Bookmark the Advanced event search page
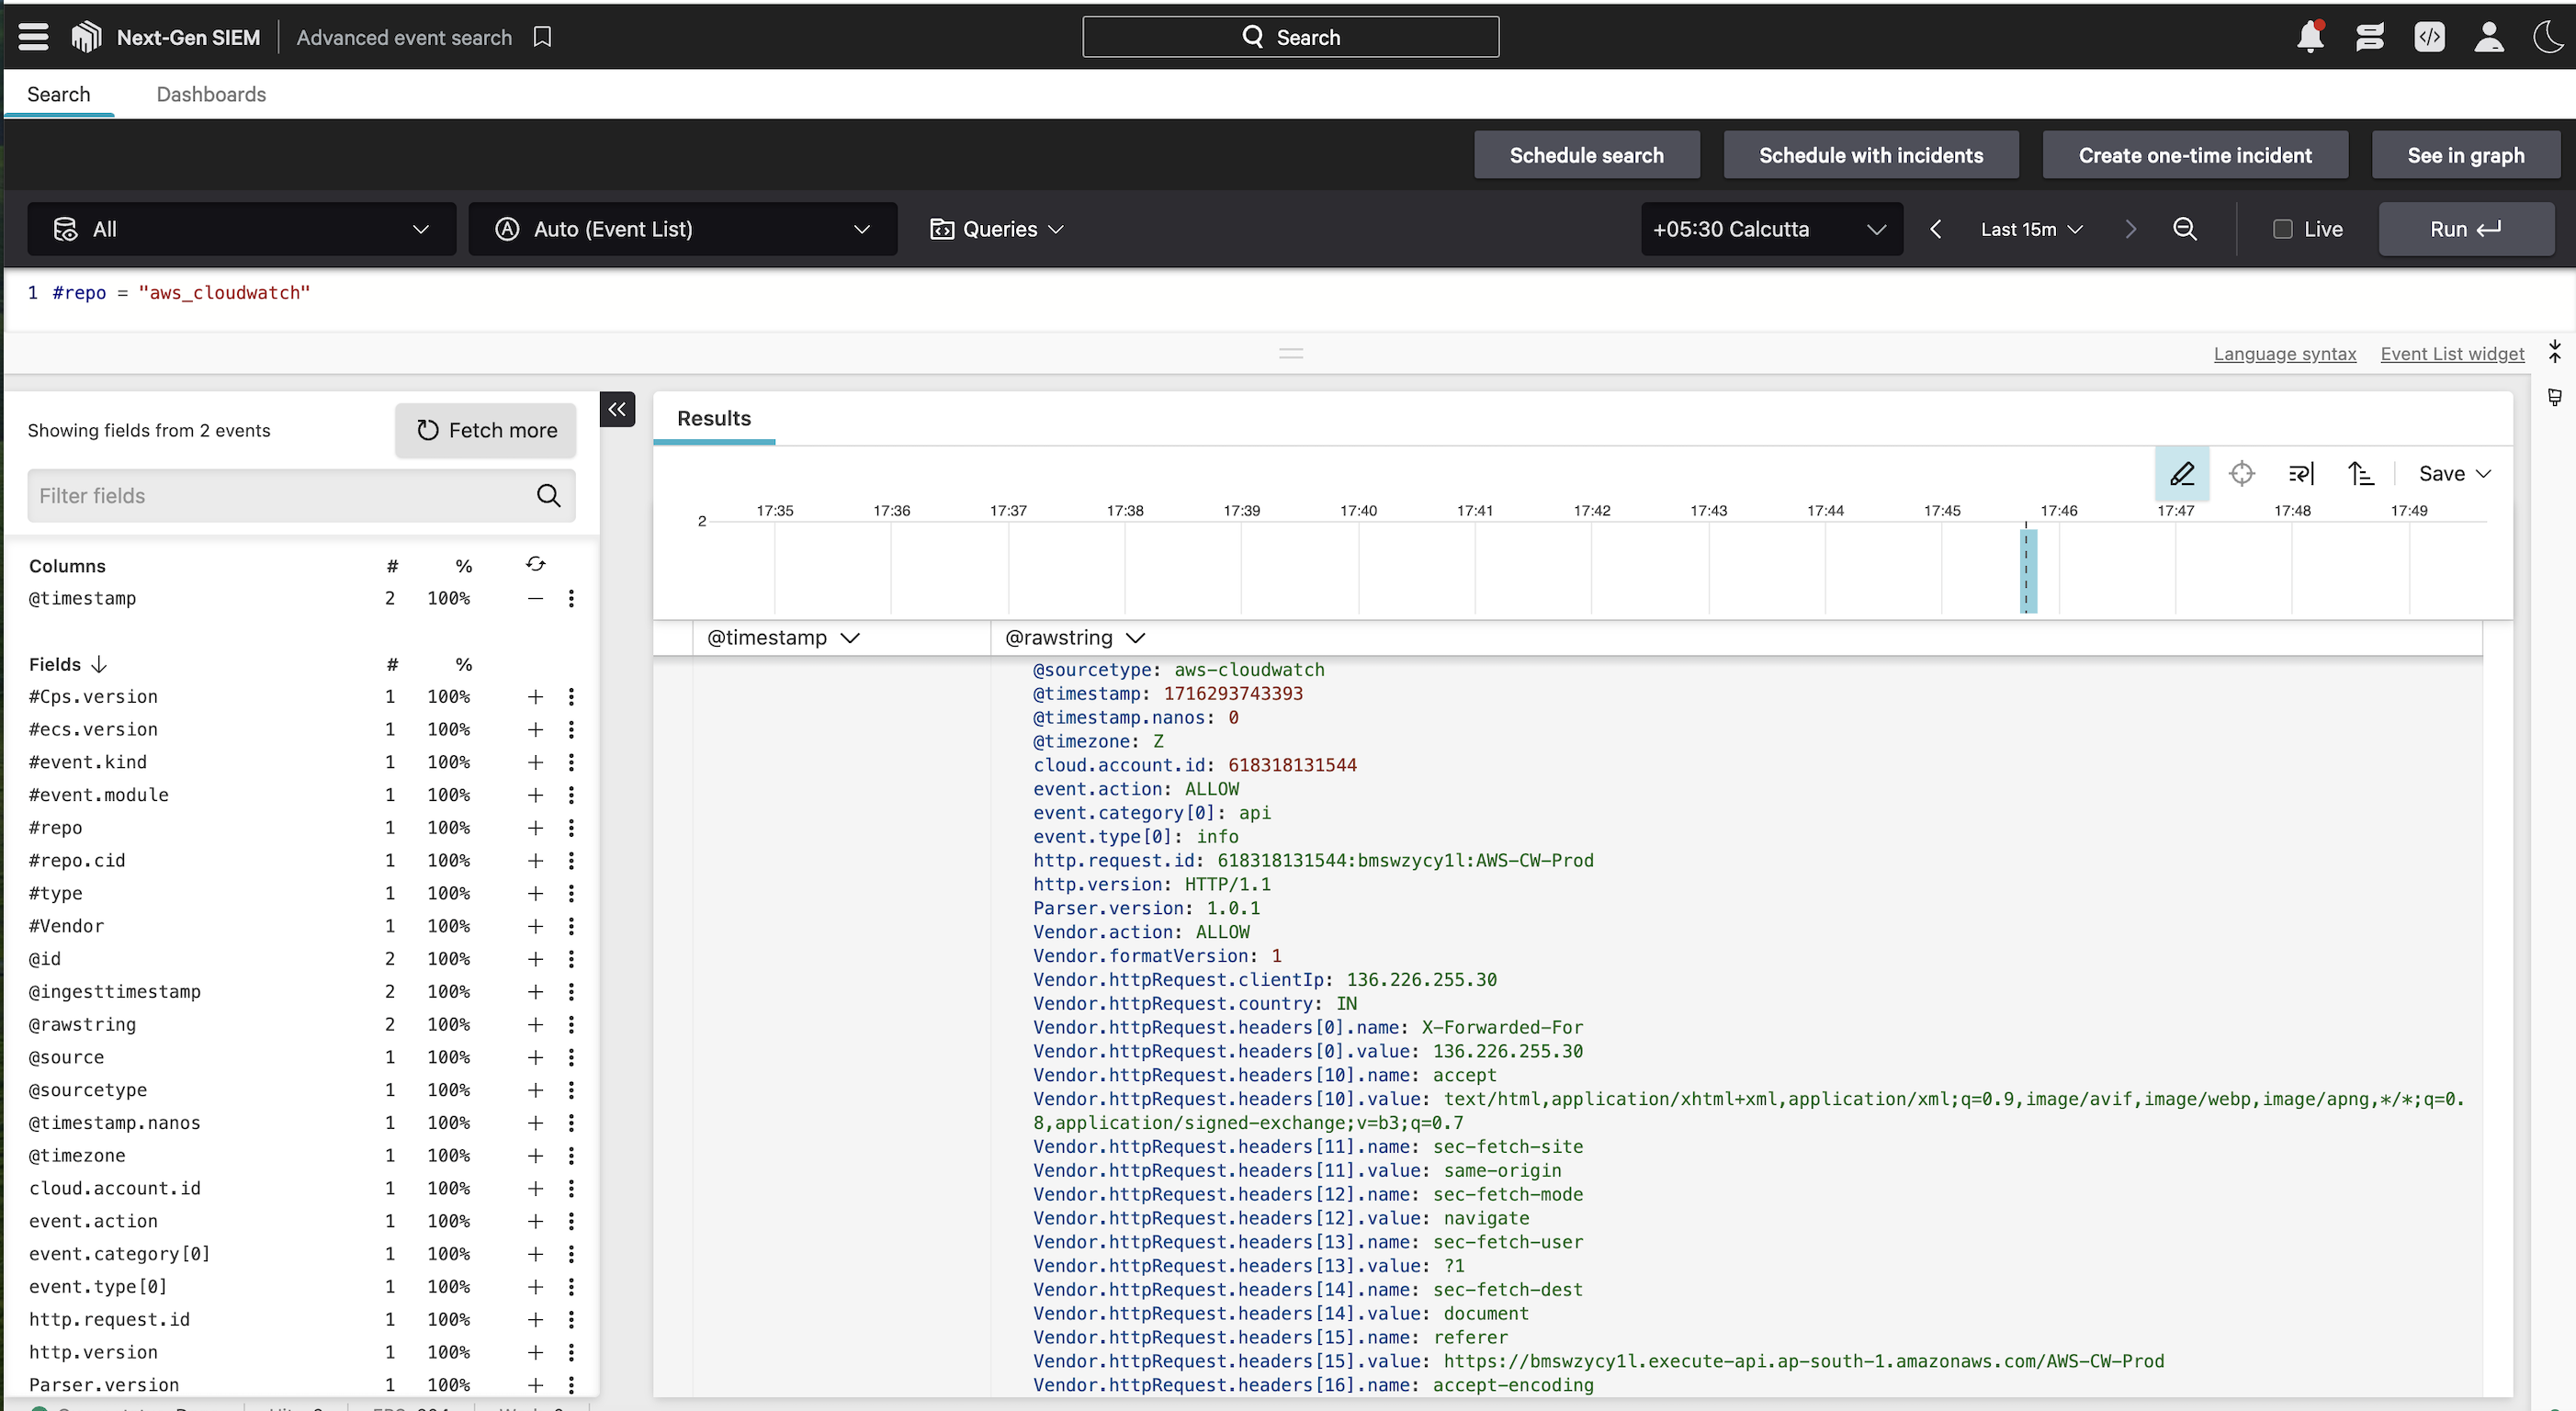The width and height of the screenshot is (2576, 1411). 542,37
